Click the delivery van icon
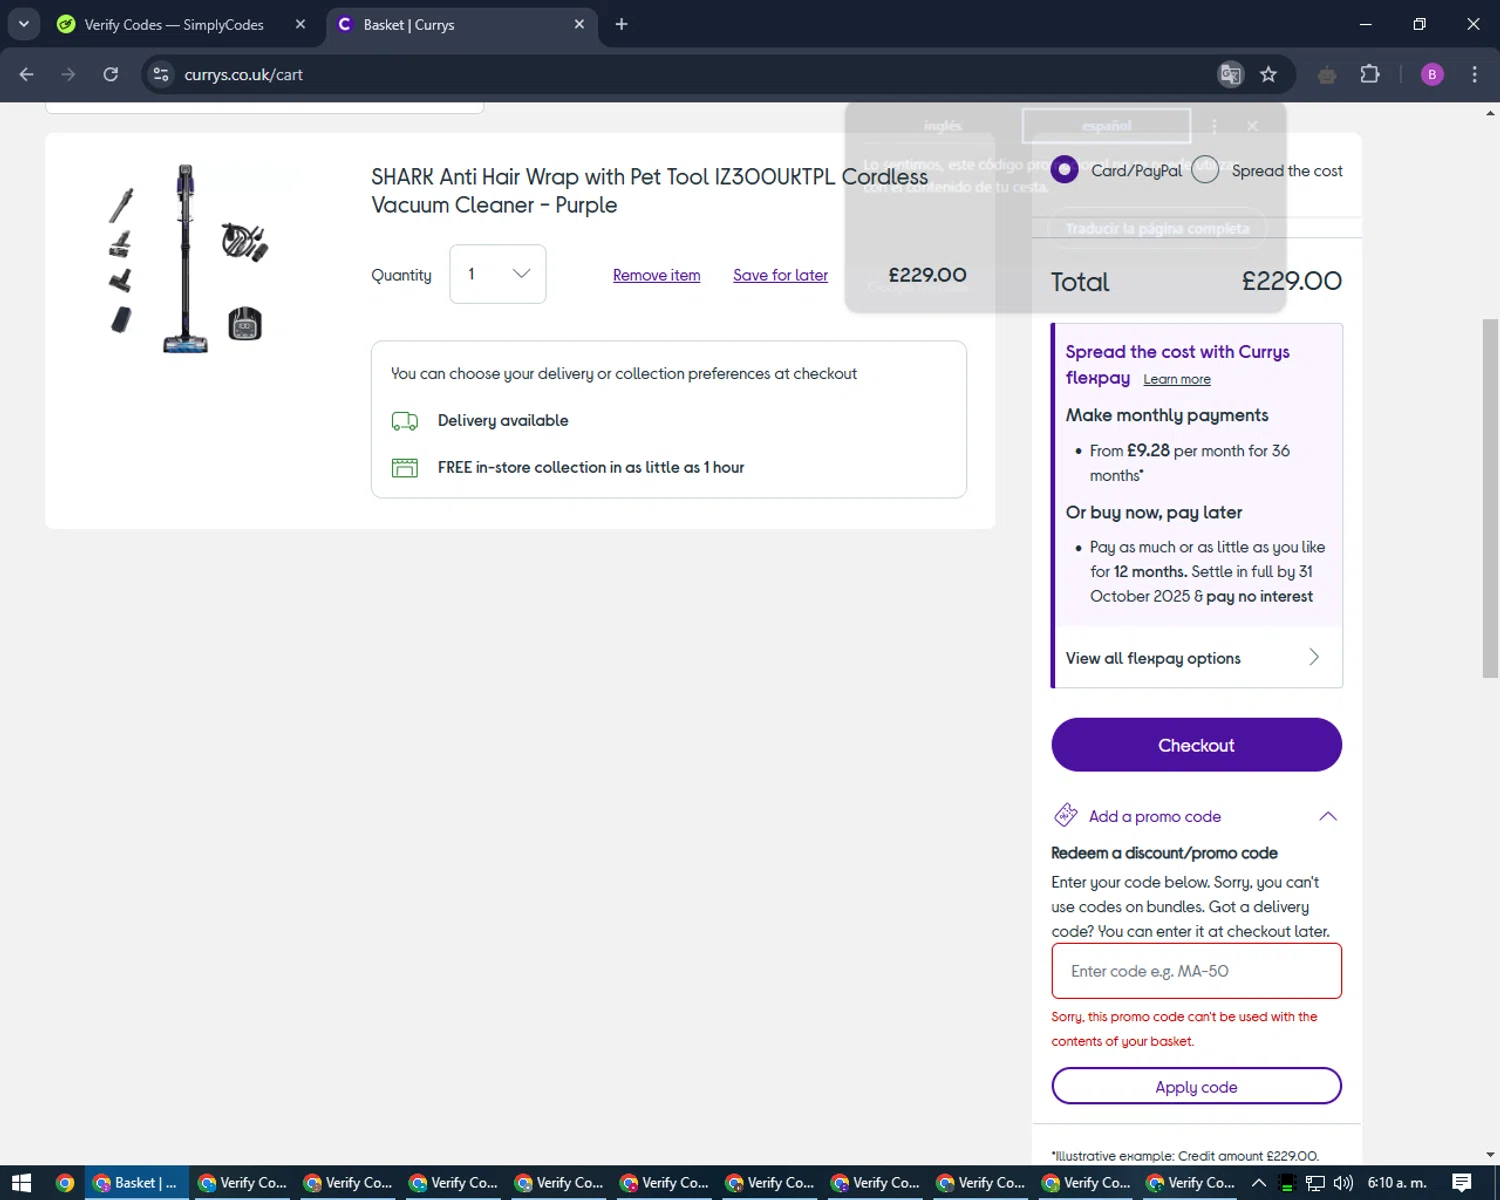 404,421
